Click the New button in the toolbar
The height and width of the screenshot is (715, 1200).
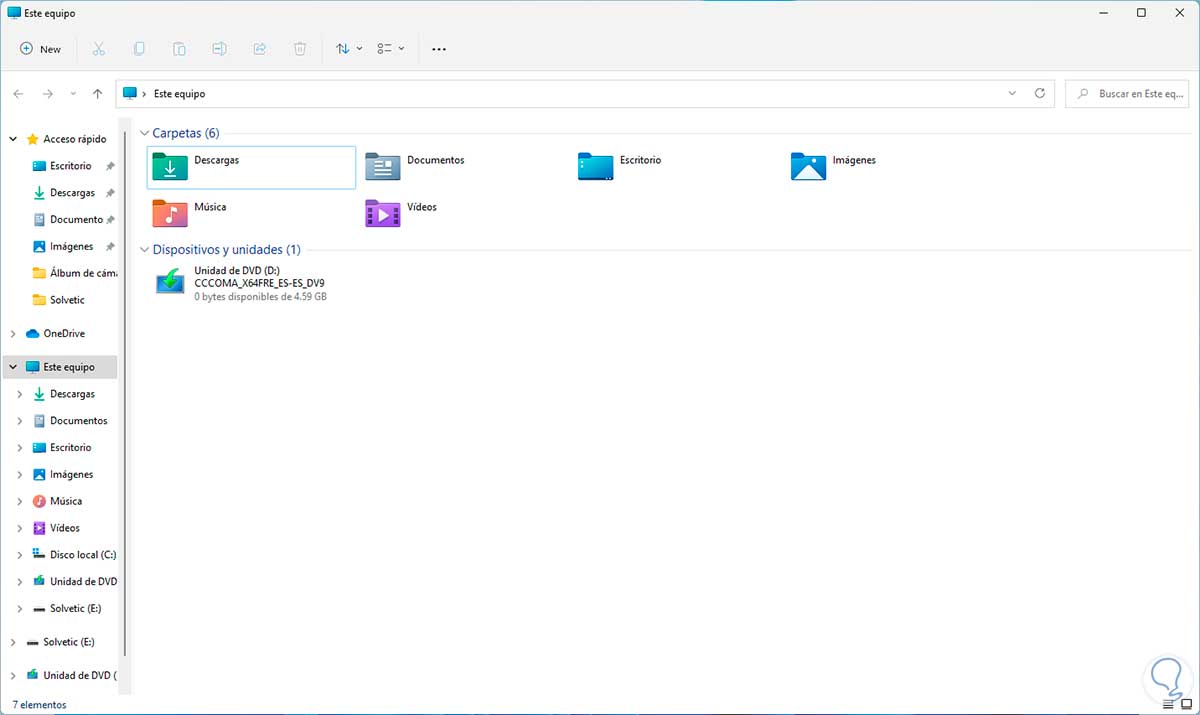(x=41, y=49)
